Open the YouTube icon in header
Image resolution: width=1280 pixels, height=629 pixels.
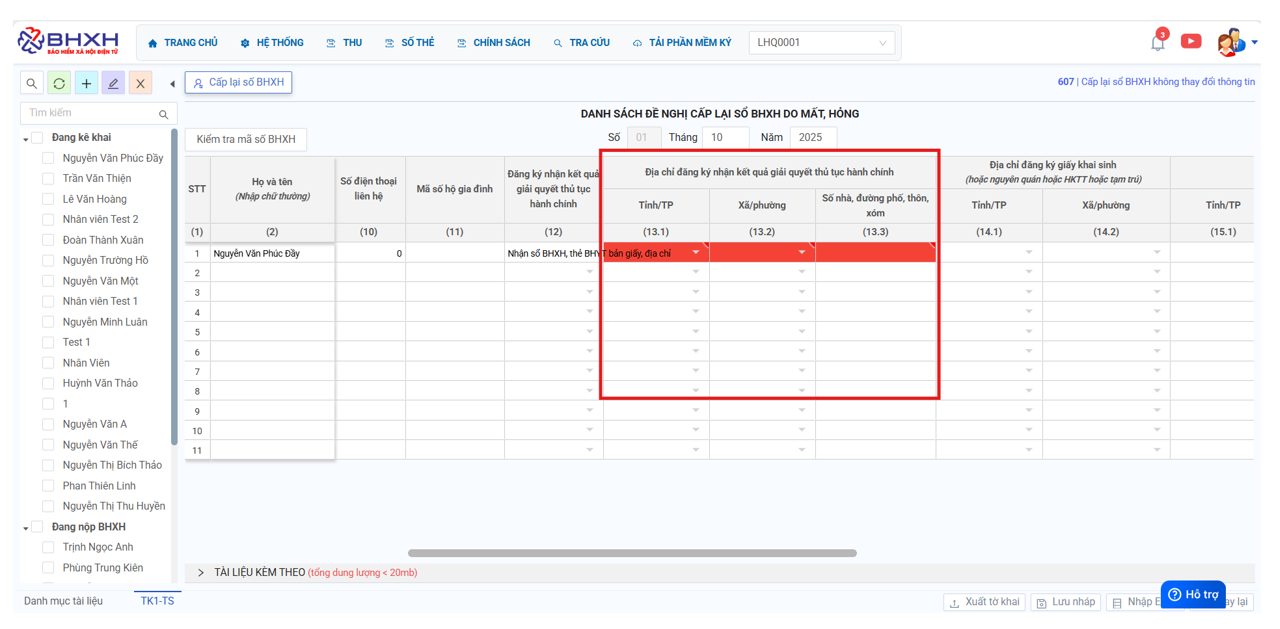pos(1190,42)
